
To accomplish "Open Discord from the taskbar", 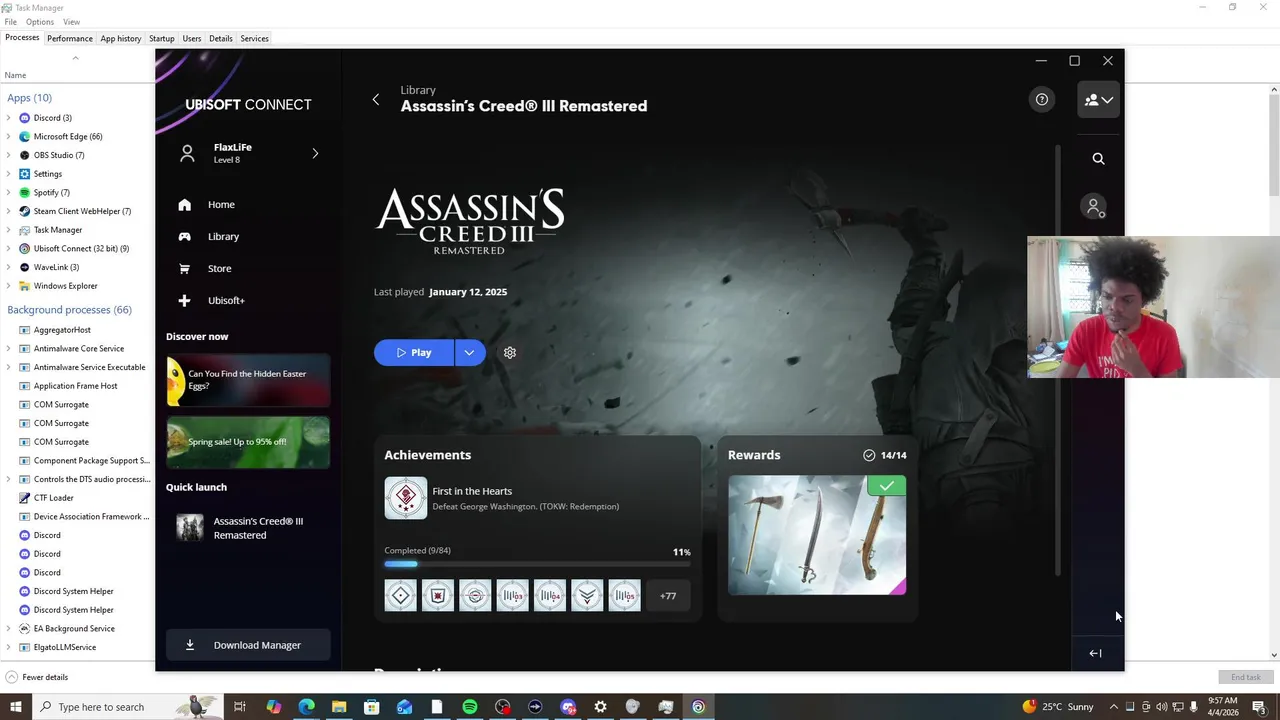I will click(568, 707).
